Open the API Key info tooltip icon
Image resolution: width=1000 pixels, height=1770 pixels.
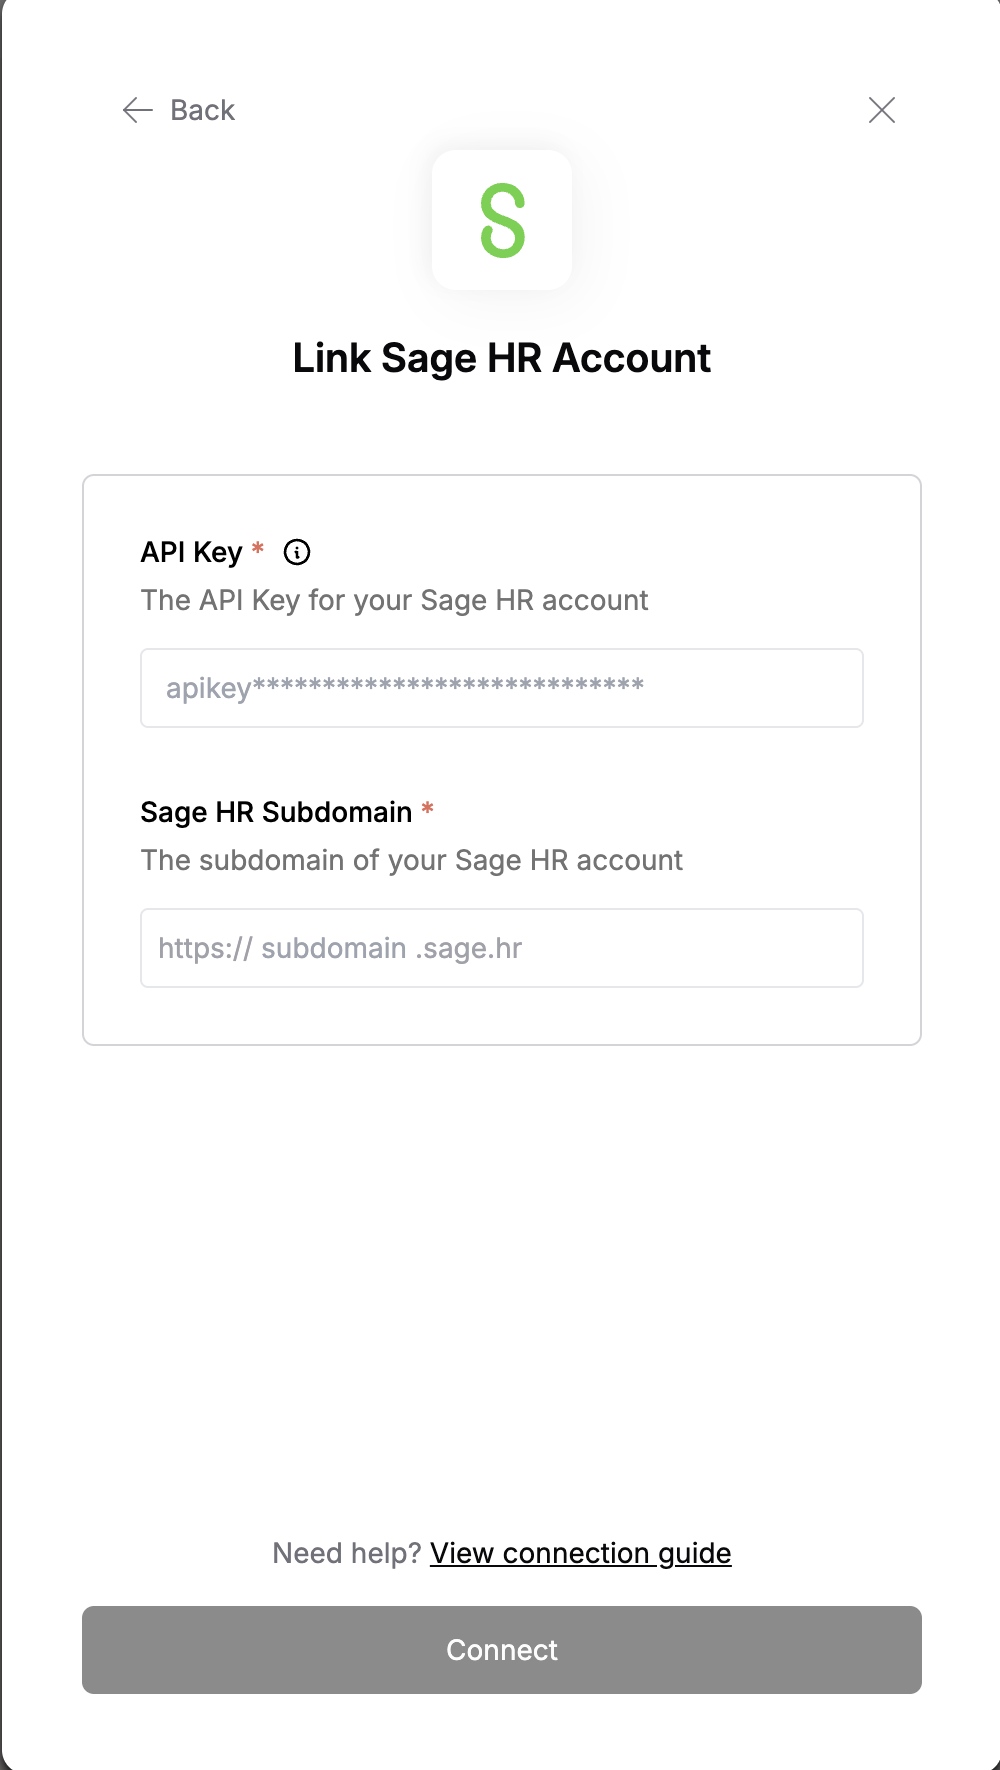[297, 552]
